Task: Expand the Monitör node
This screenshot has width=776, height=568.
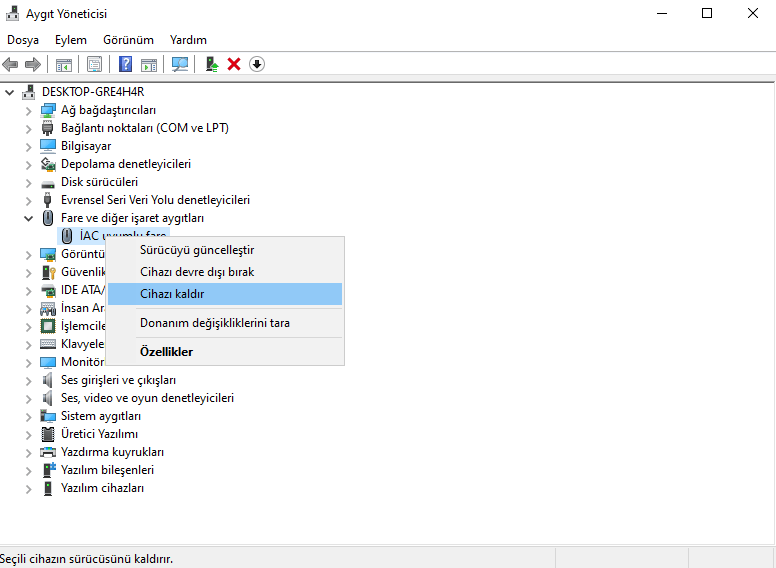Action: [x=29, y=363]
